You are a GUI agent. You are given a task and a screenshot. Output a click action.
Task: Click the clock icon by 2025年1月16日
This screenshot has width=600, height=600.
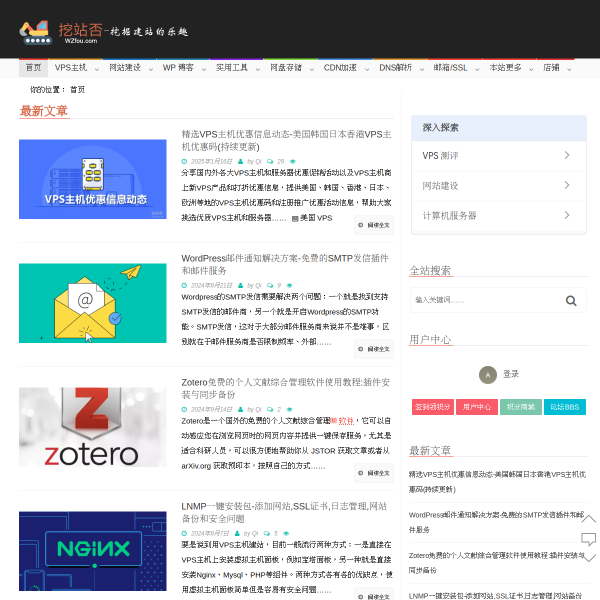click(x=184, y=161)
